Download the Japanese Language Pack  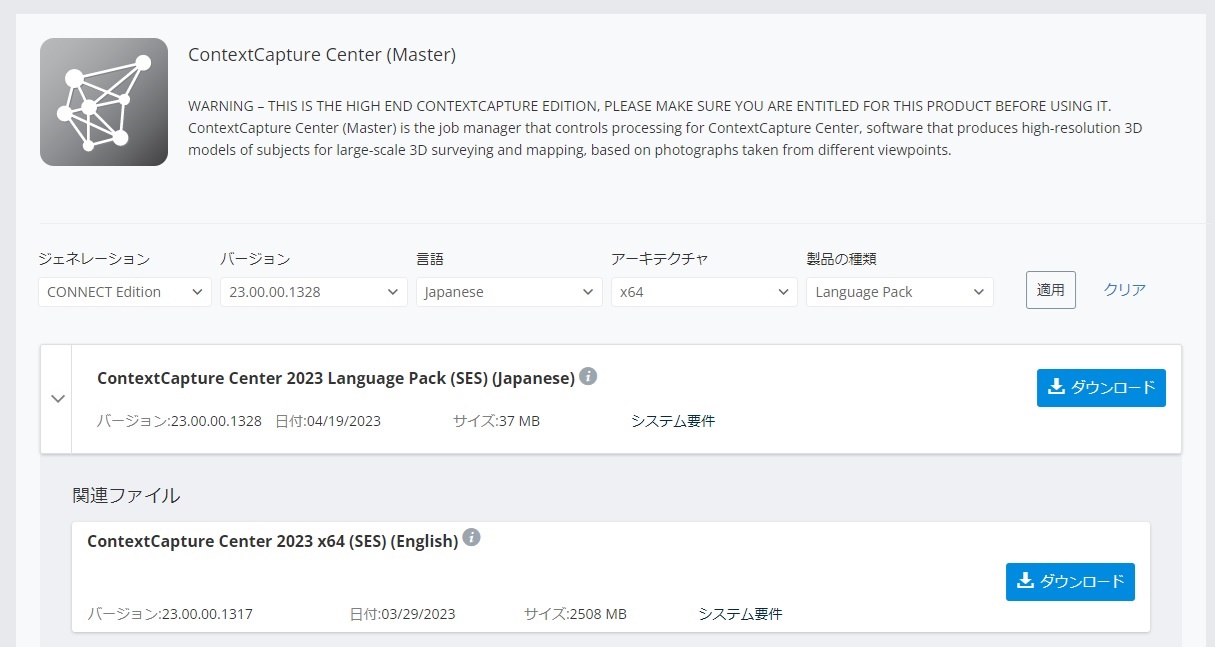1101,388
